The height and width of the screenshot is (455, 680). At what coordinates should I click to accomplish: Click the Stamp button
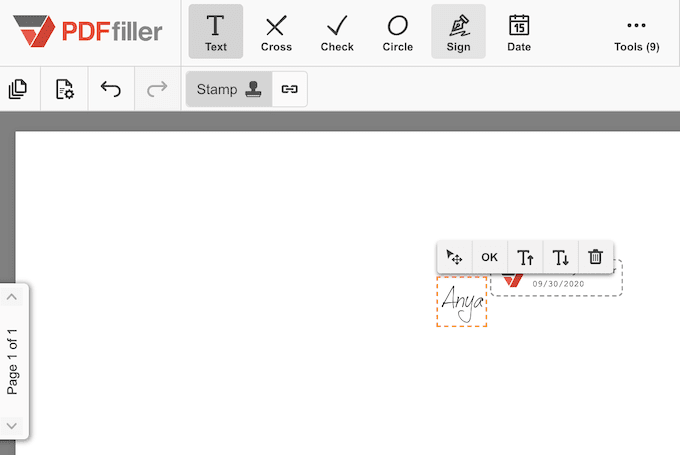click(229, 89)
